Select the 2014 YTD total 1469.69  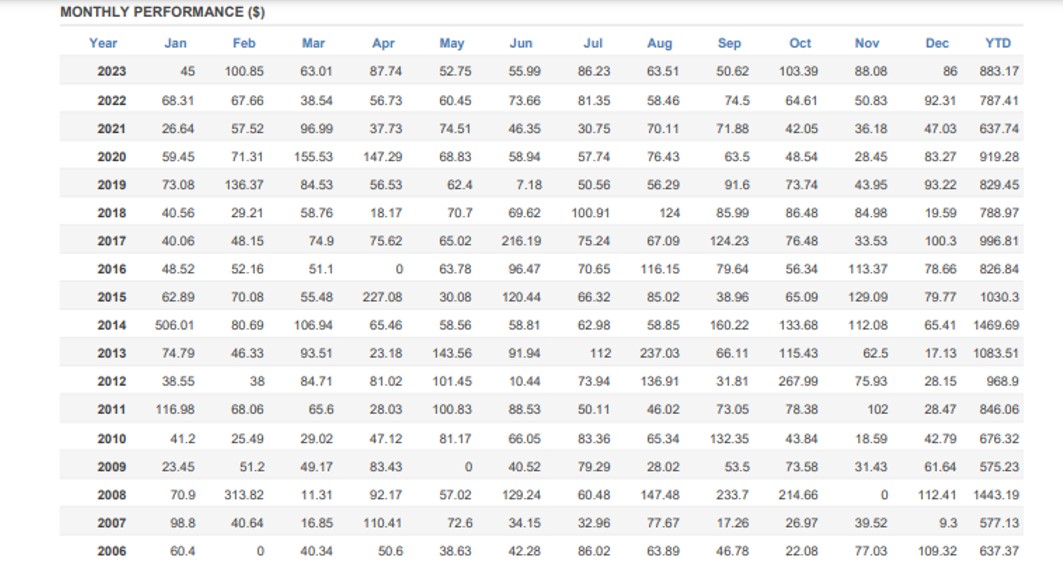pos(996,325)
